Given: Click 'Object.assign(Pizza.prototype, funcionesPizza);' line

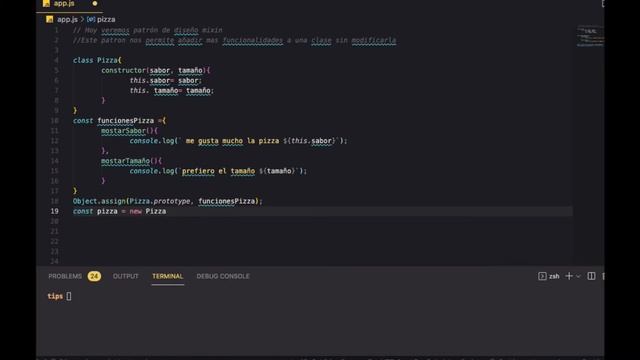Looking at the screenshot, I should pos(168,201).
